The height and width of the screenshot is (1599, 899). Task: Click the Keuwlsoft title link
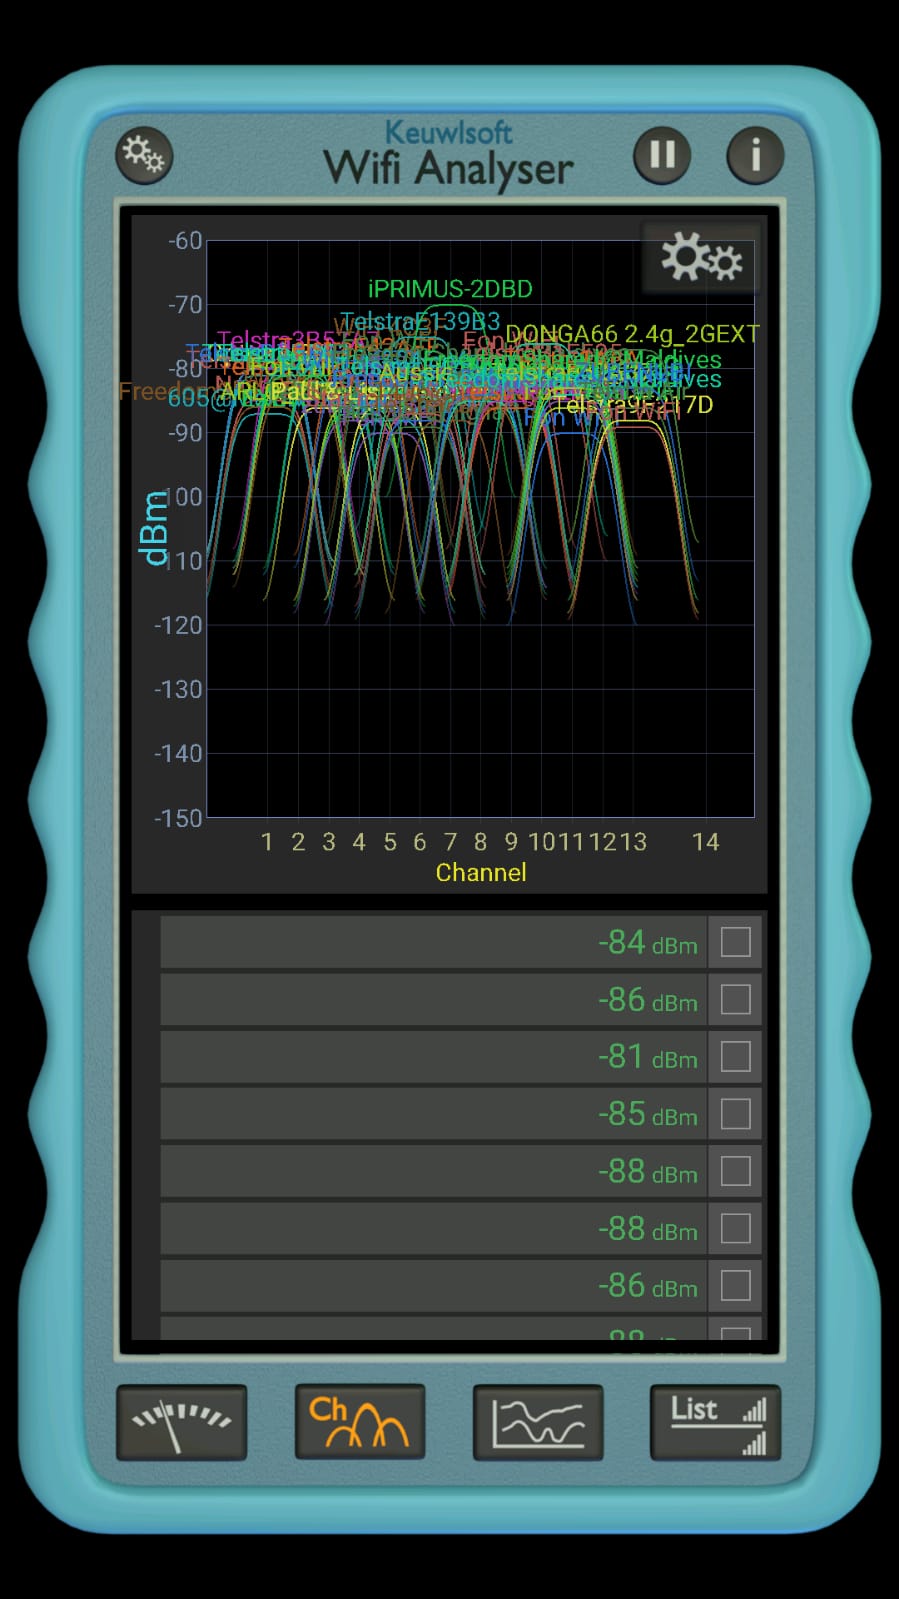point(448,132)
